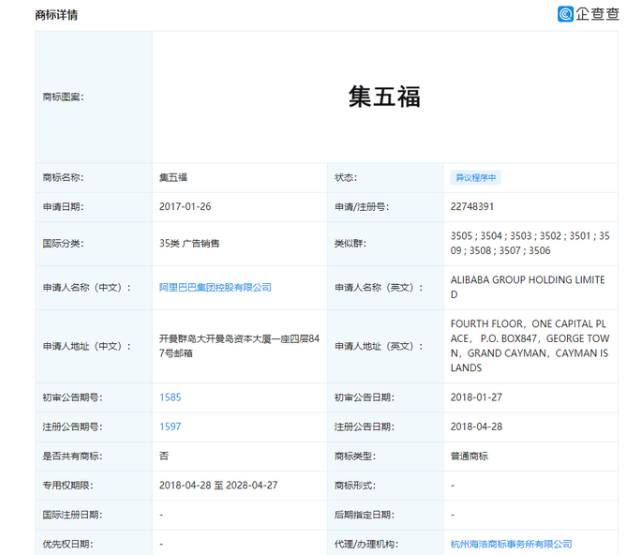
Task: Click the 状态 label
Action: (346, 177)
